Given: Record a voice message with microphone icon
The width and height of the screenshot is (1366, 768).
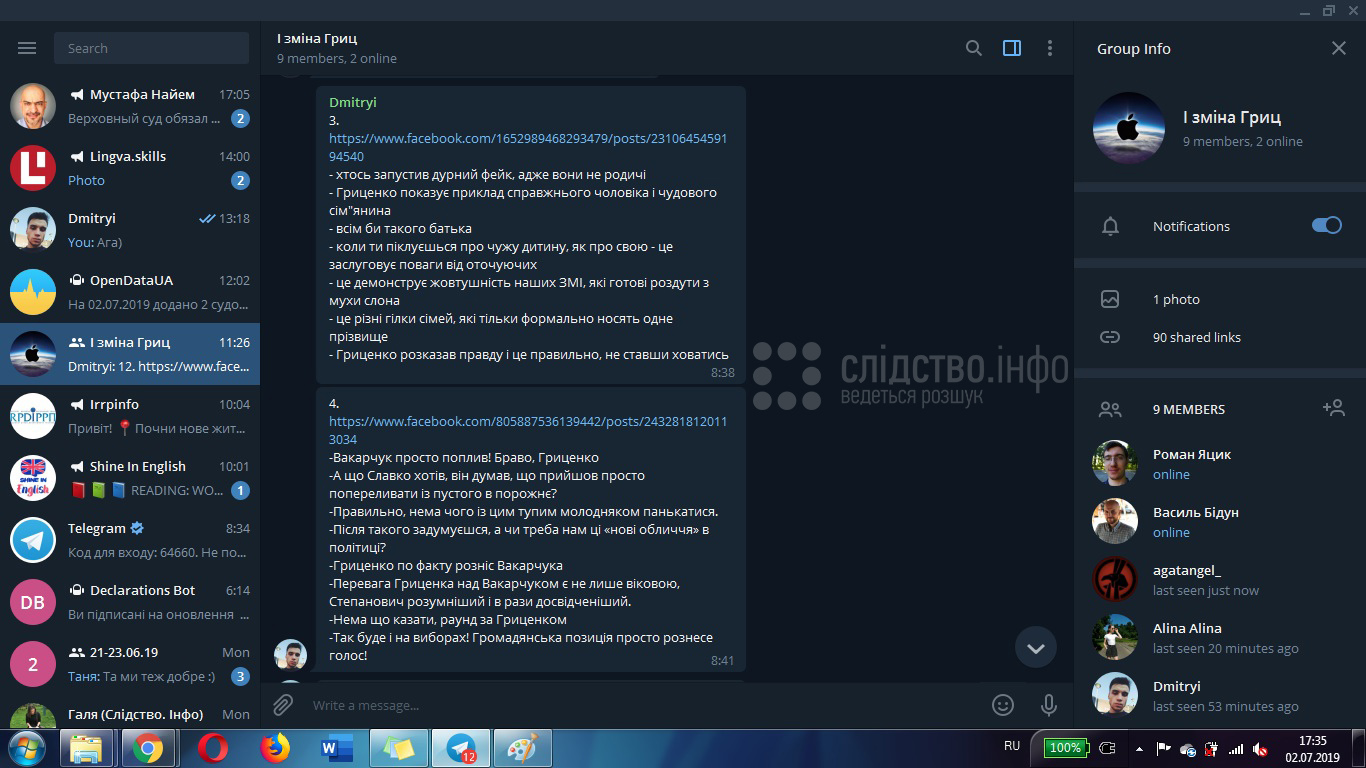Looking at the screenshot, I should click(1049, 705).
